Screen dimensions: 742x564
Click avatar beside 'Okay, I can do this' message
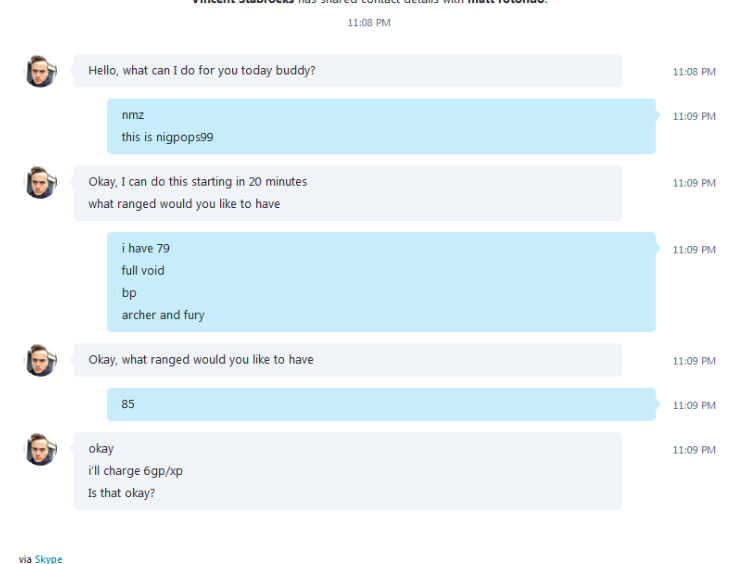click(41, 182)
